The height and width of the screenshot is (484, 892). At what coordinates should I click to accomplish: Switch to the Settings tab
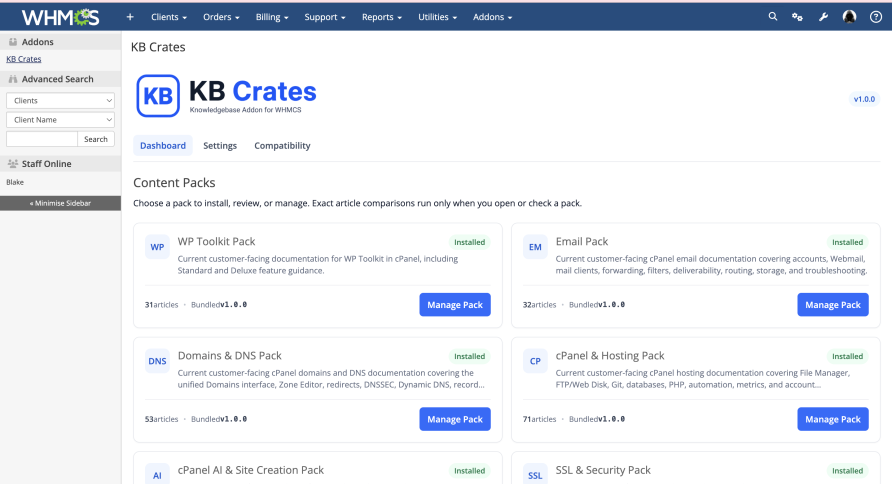point(220,146)
